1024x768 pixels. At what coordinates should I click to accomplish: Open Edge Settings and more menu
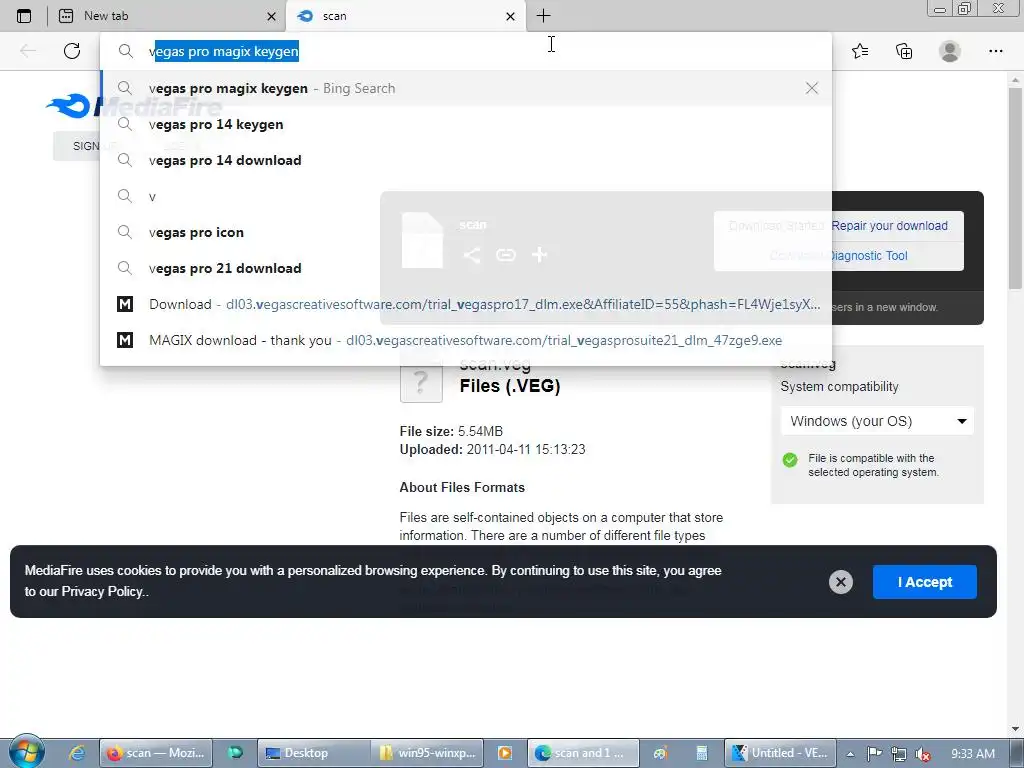pyautogui.click(x=995, y=51)
